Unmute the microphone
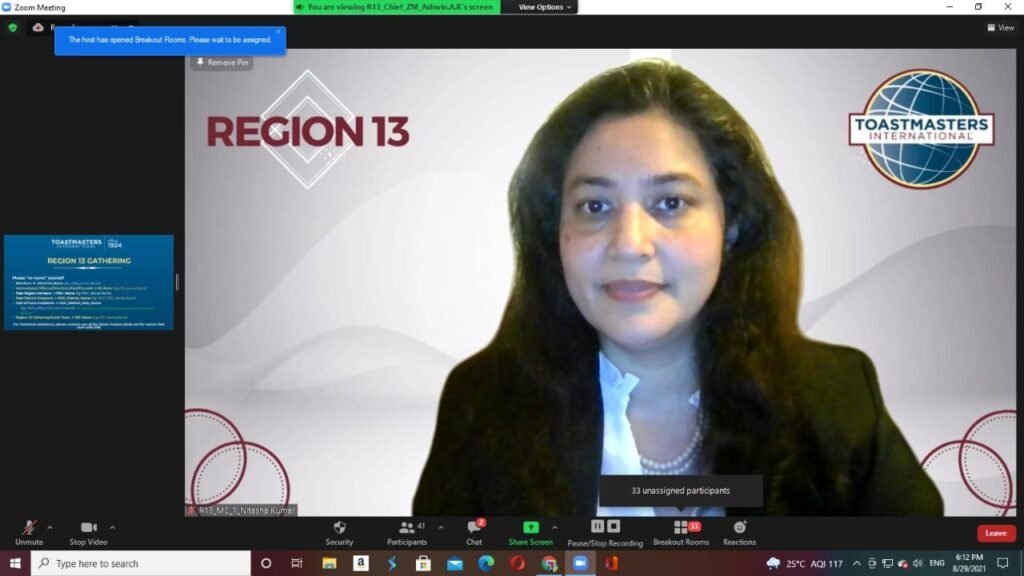This screenshot has width=1024, height=576. point(29,531)
